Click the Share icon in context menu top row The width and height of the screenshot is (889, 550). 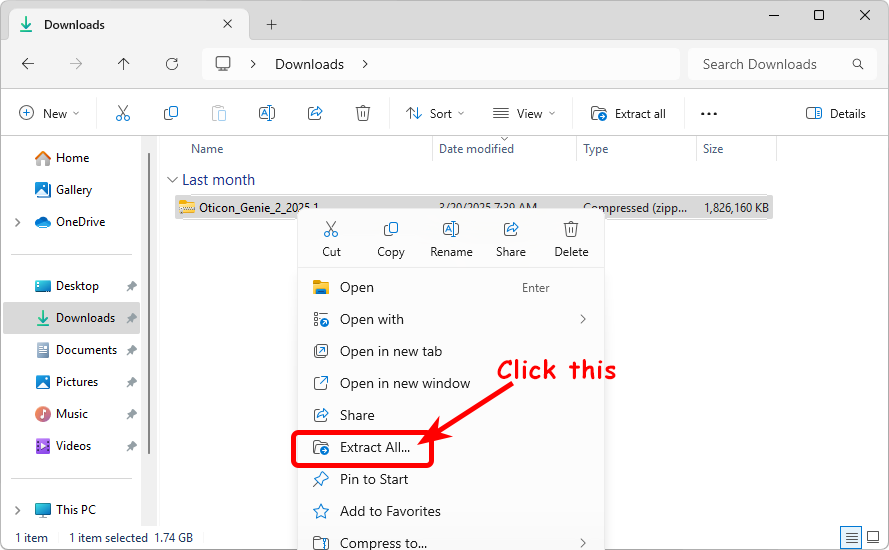tap(511, 230)
